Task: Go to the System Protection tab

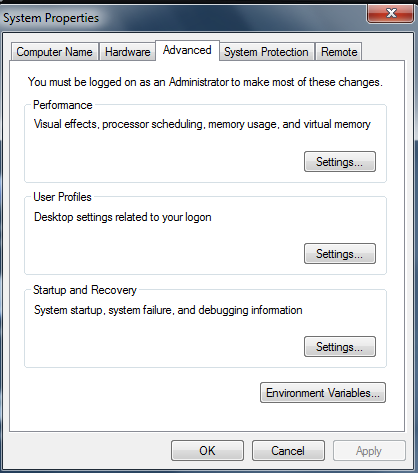Action: tap(266, 52)
